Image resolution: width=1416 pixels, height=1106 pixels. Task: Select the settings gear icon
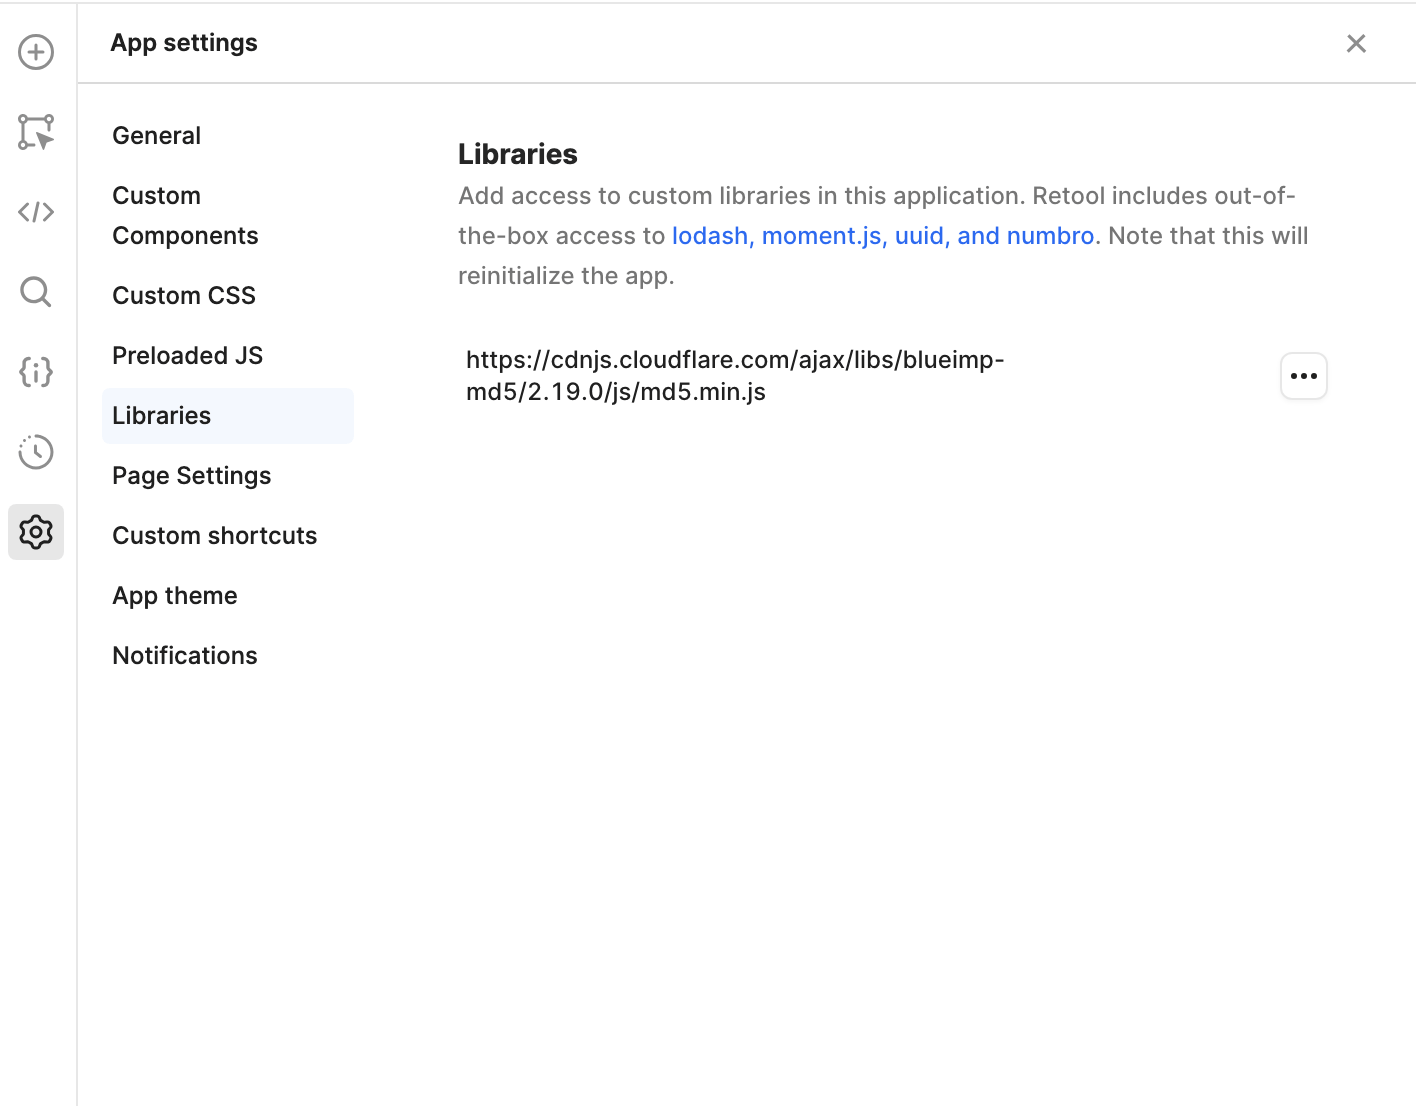tap(36, 532)
